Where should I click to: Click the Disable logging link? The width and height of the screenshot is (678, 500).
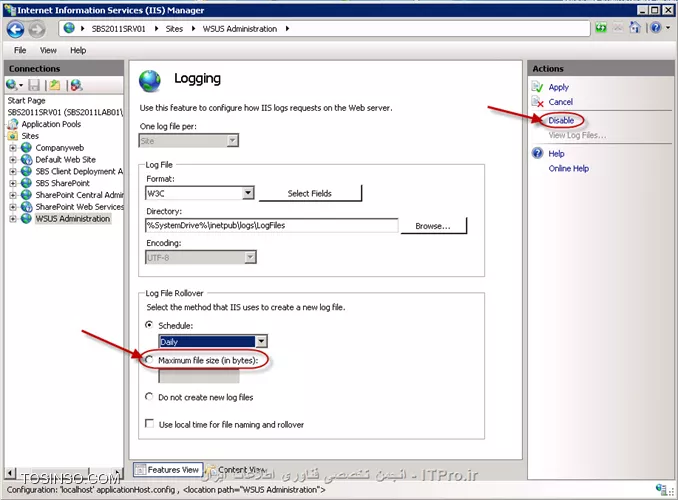(x=561, y=121)
